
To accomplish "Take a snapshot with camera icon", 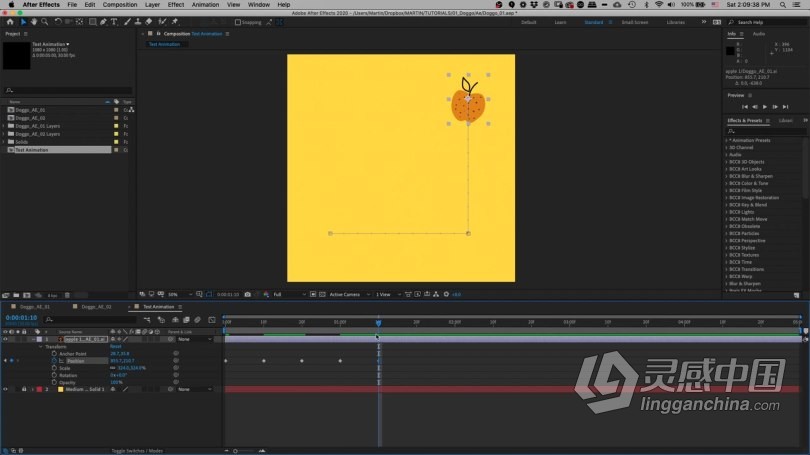I will click(x=247, y=294).
